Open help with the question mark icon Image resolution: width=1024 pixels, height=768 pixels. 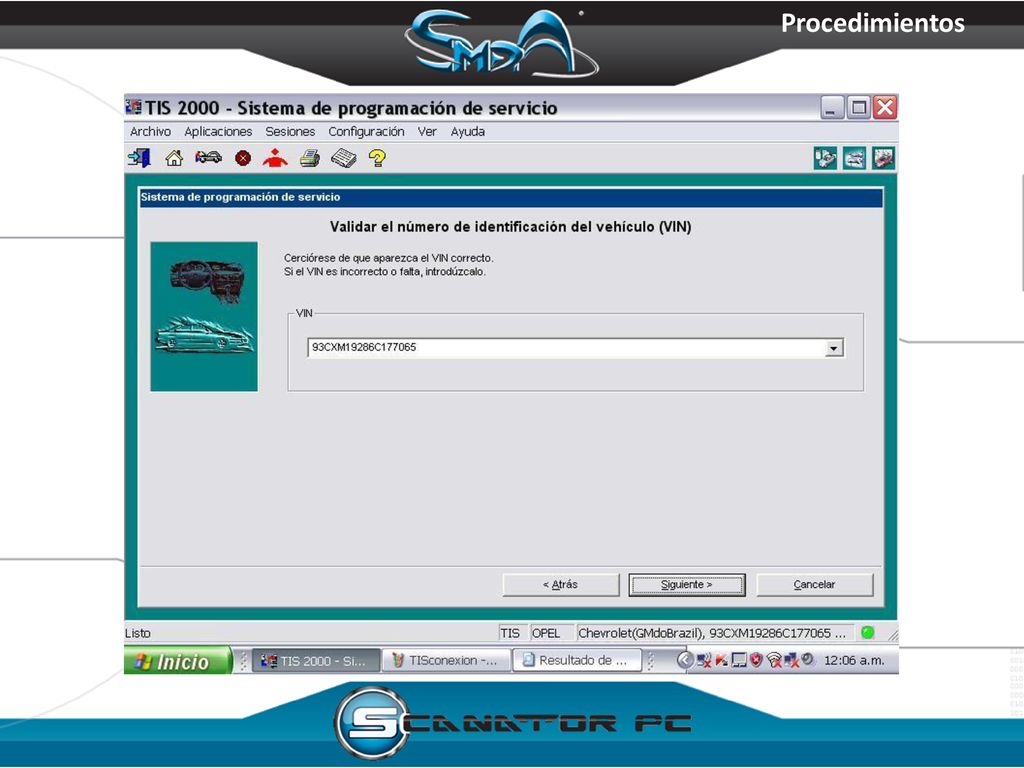coord(377,158)
